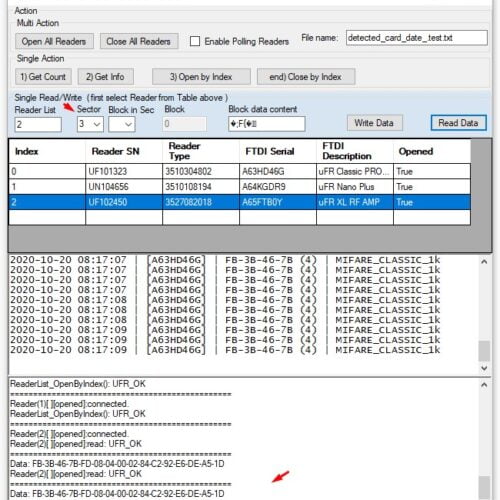Click the Read Data button
The width and height of the screenshot is (500, 500).
point(459,123)
